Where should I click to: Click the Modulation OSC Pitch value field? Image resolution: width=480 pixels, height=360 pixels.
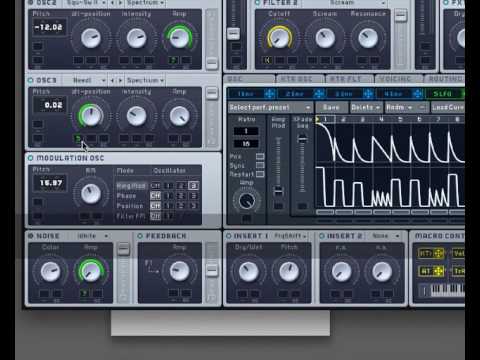click(x=50, y=183)
